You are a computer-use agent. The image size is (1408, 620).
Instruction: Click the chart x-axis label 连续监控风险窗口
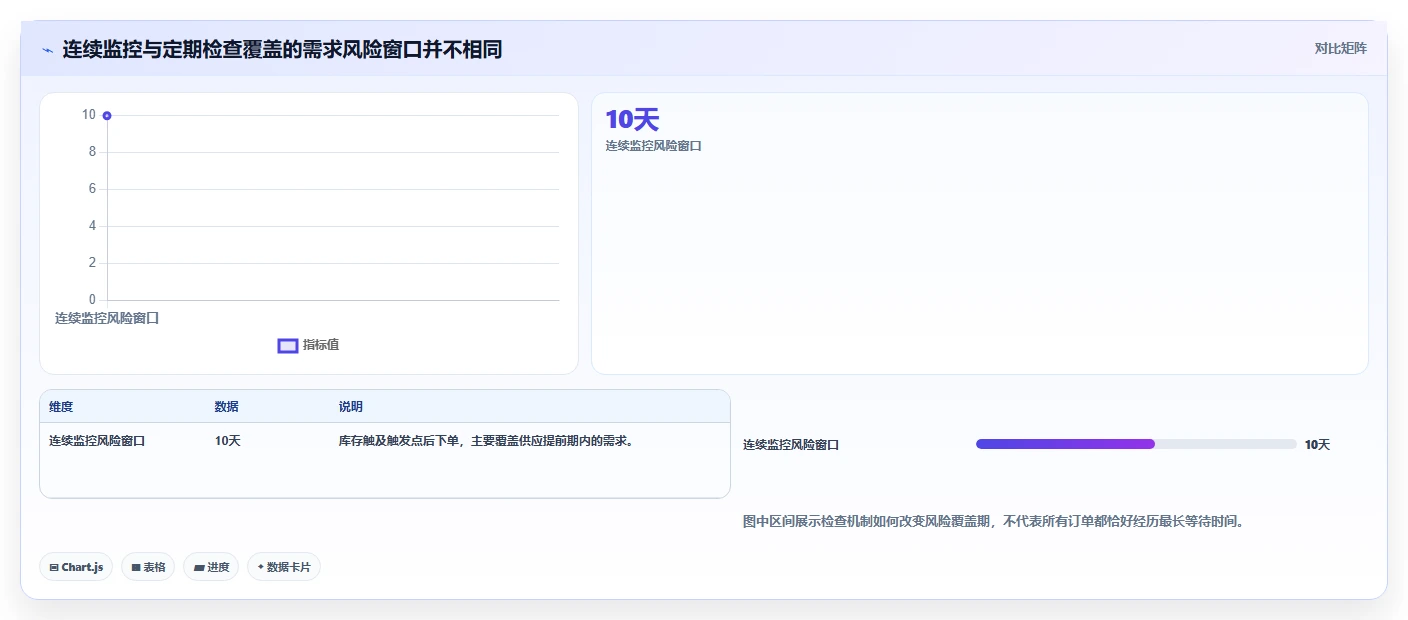107,318
